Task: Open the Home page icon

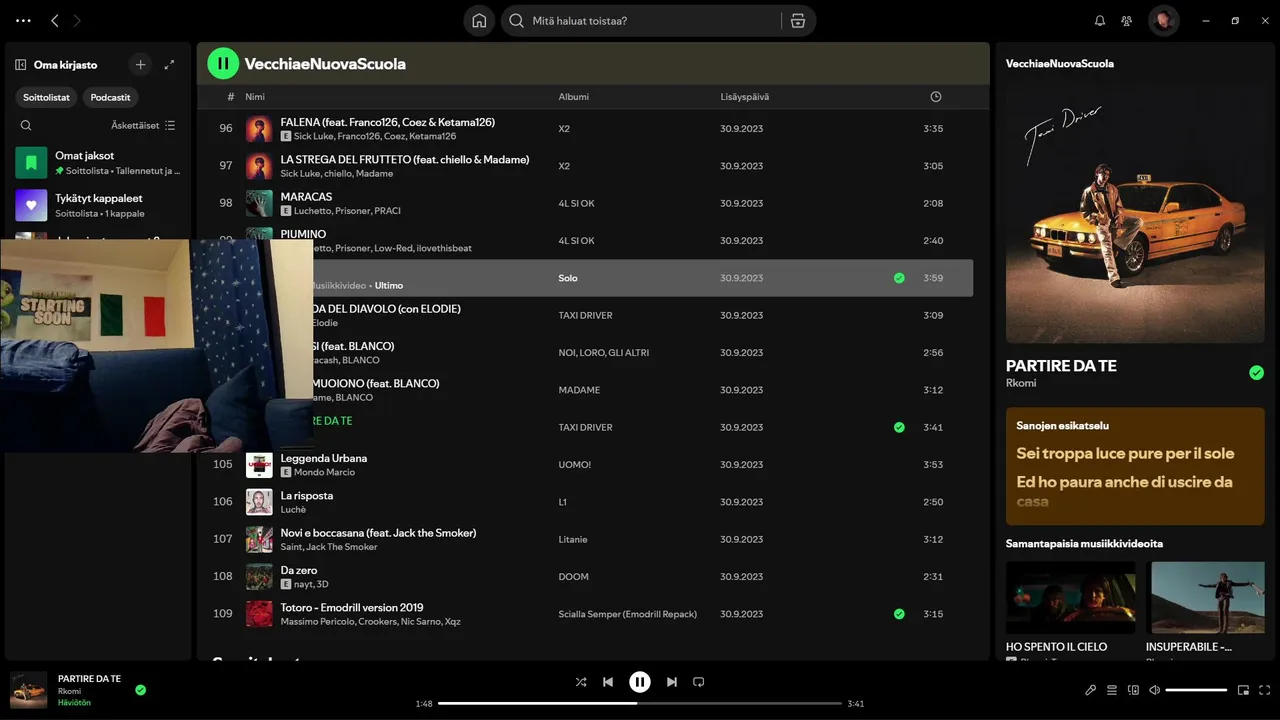Action: pyautogui.click(x=479, y=20)
